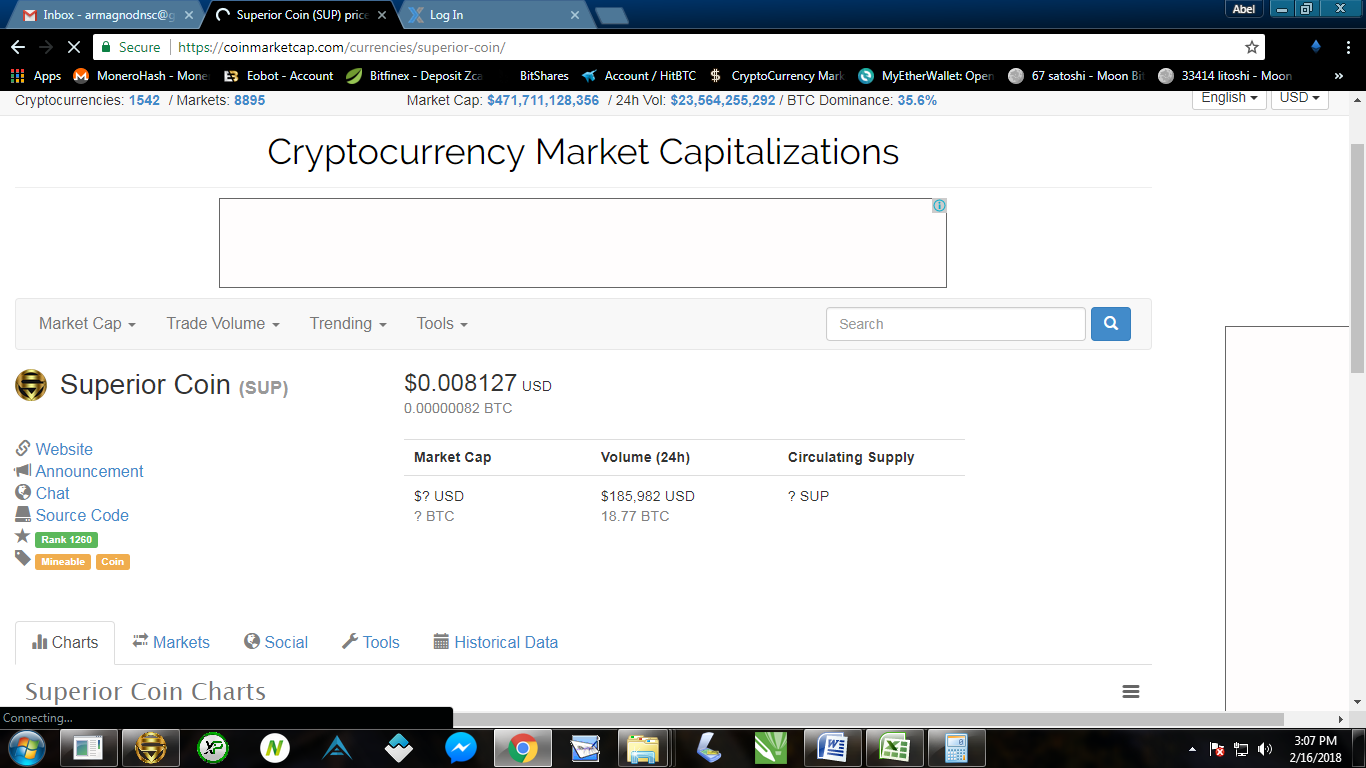Switch to the Gmail Inbox browser tab
This screenshot has height=768, width=1366.
103,15
